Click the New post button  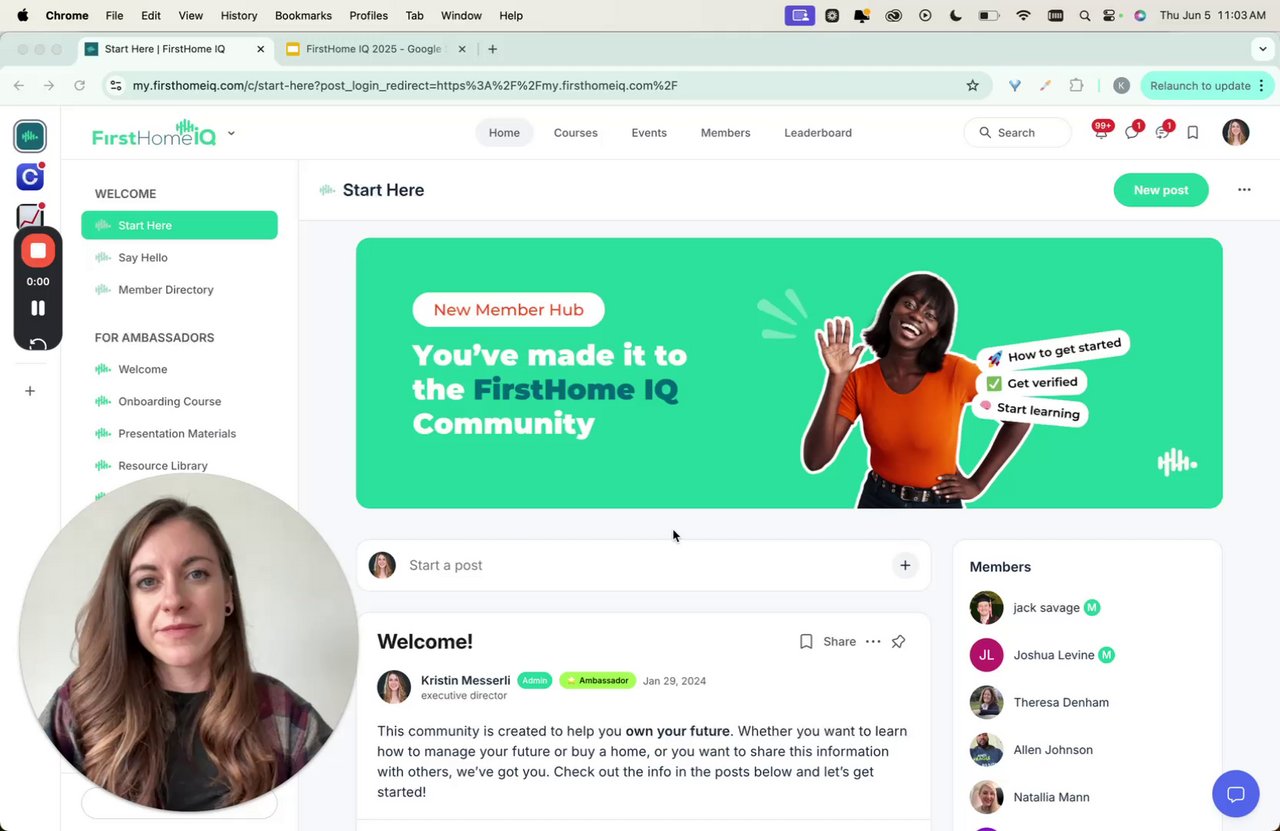(x=1161, y=190)
